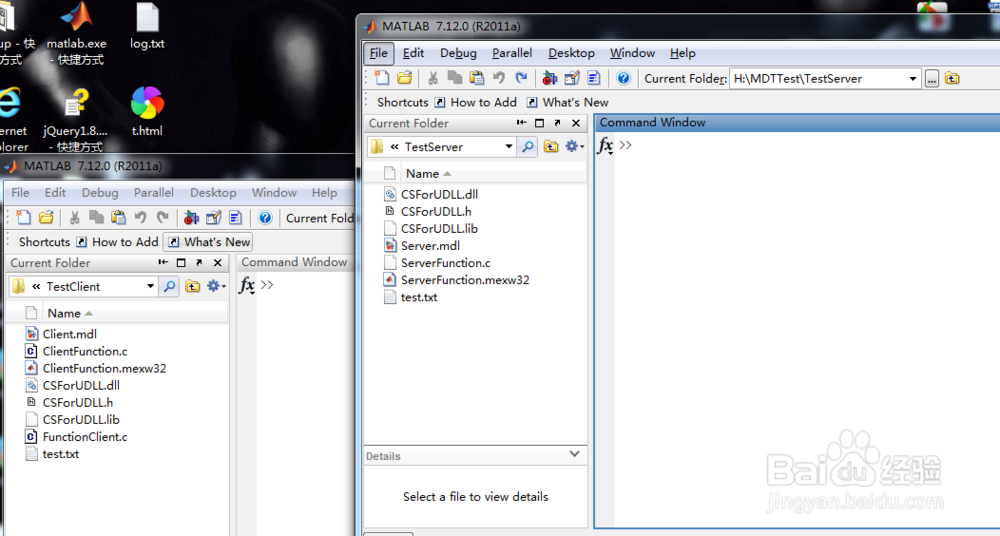This screenshot has width=1000, height=536.
Task: Open Desktop menu in front MATLAB window
Action: 571,53
